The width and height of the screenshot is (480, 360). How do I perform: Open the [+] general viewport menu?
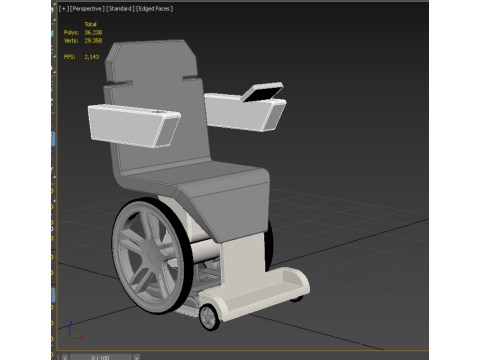click(x=63, y=9)
